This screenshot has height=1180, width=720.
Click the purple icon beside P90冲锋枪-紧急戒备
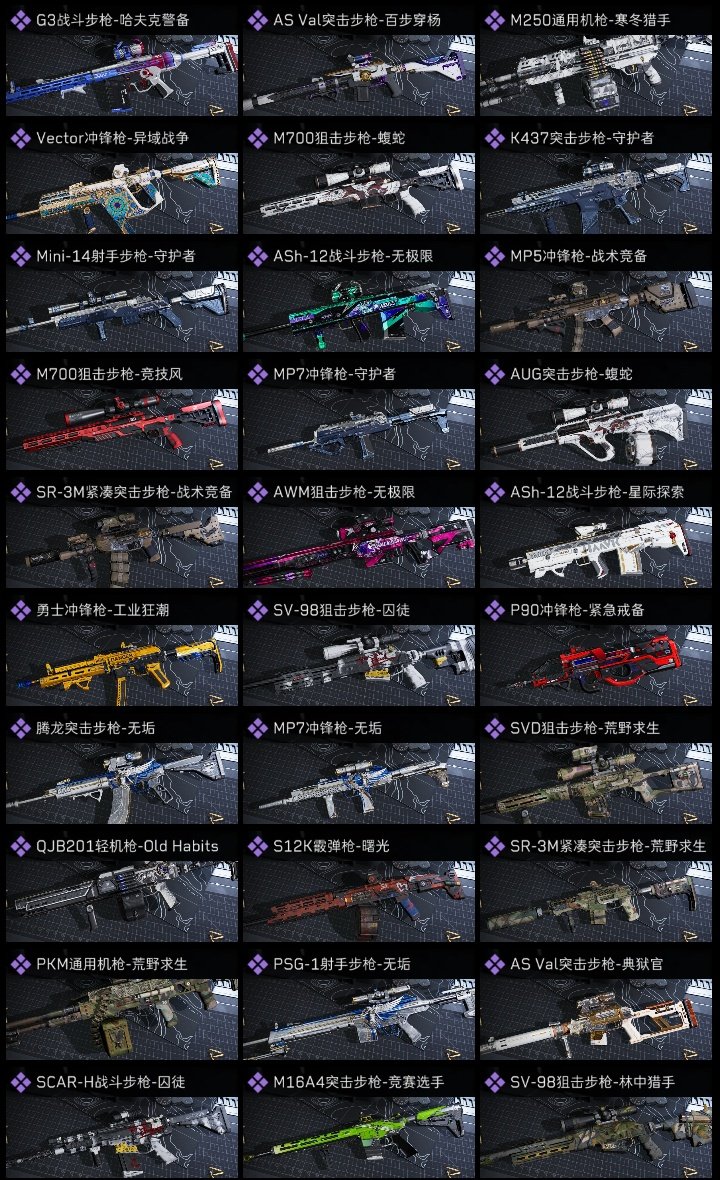point(495,610)
